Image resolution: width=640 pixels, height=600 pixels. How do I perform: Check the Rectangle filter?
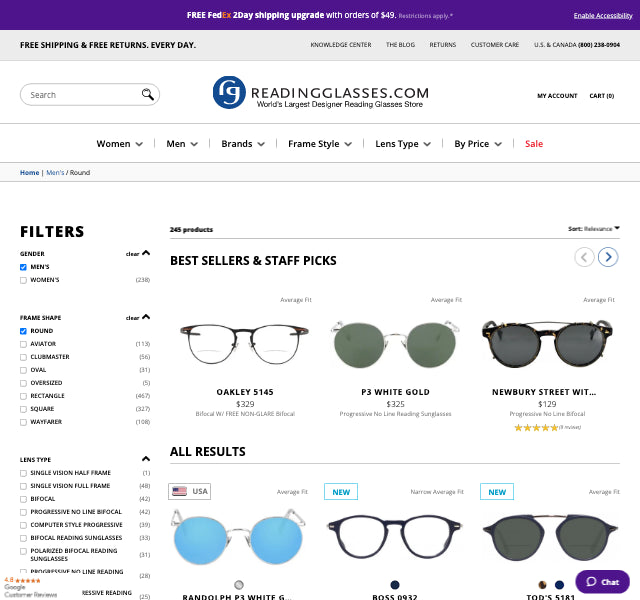(23, 396)
